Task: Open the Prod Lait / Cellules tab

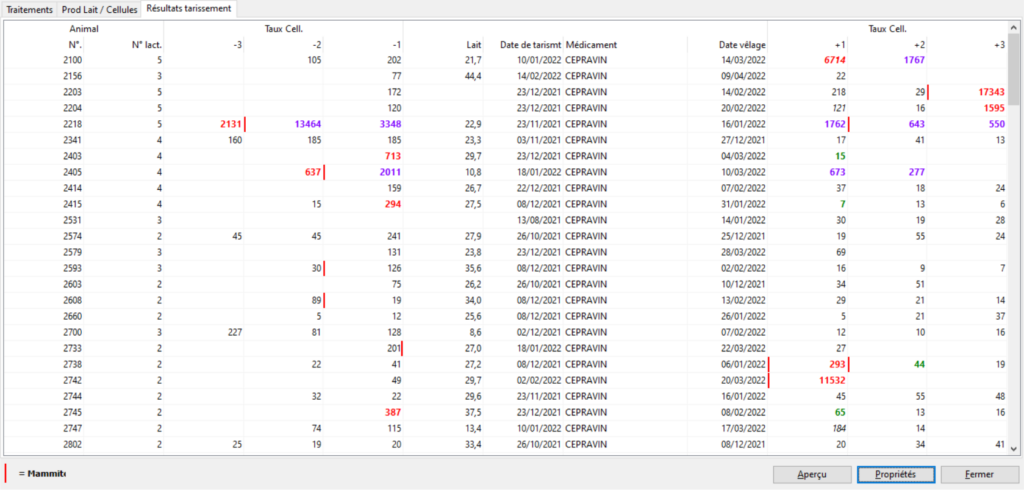Action: pos(99,9)
